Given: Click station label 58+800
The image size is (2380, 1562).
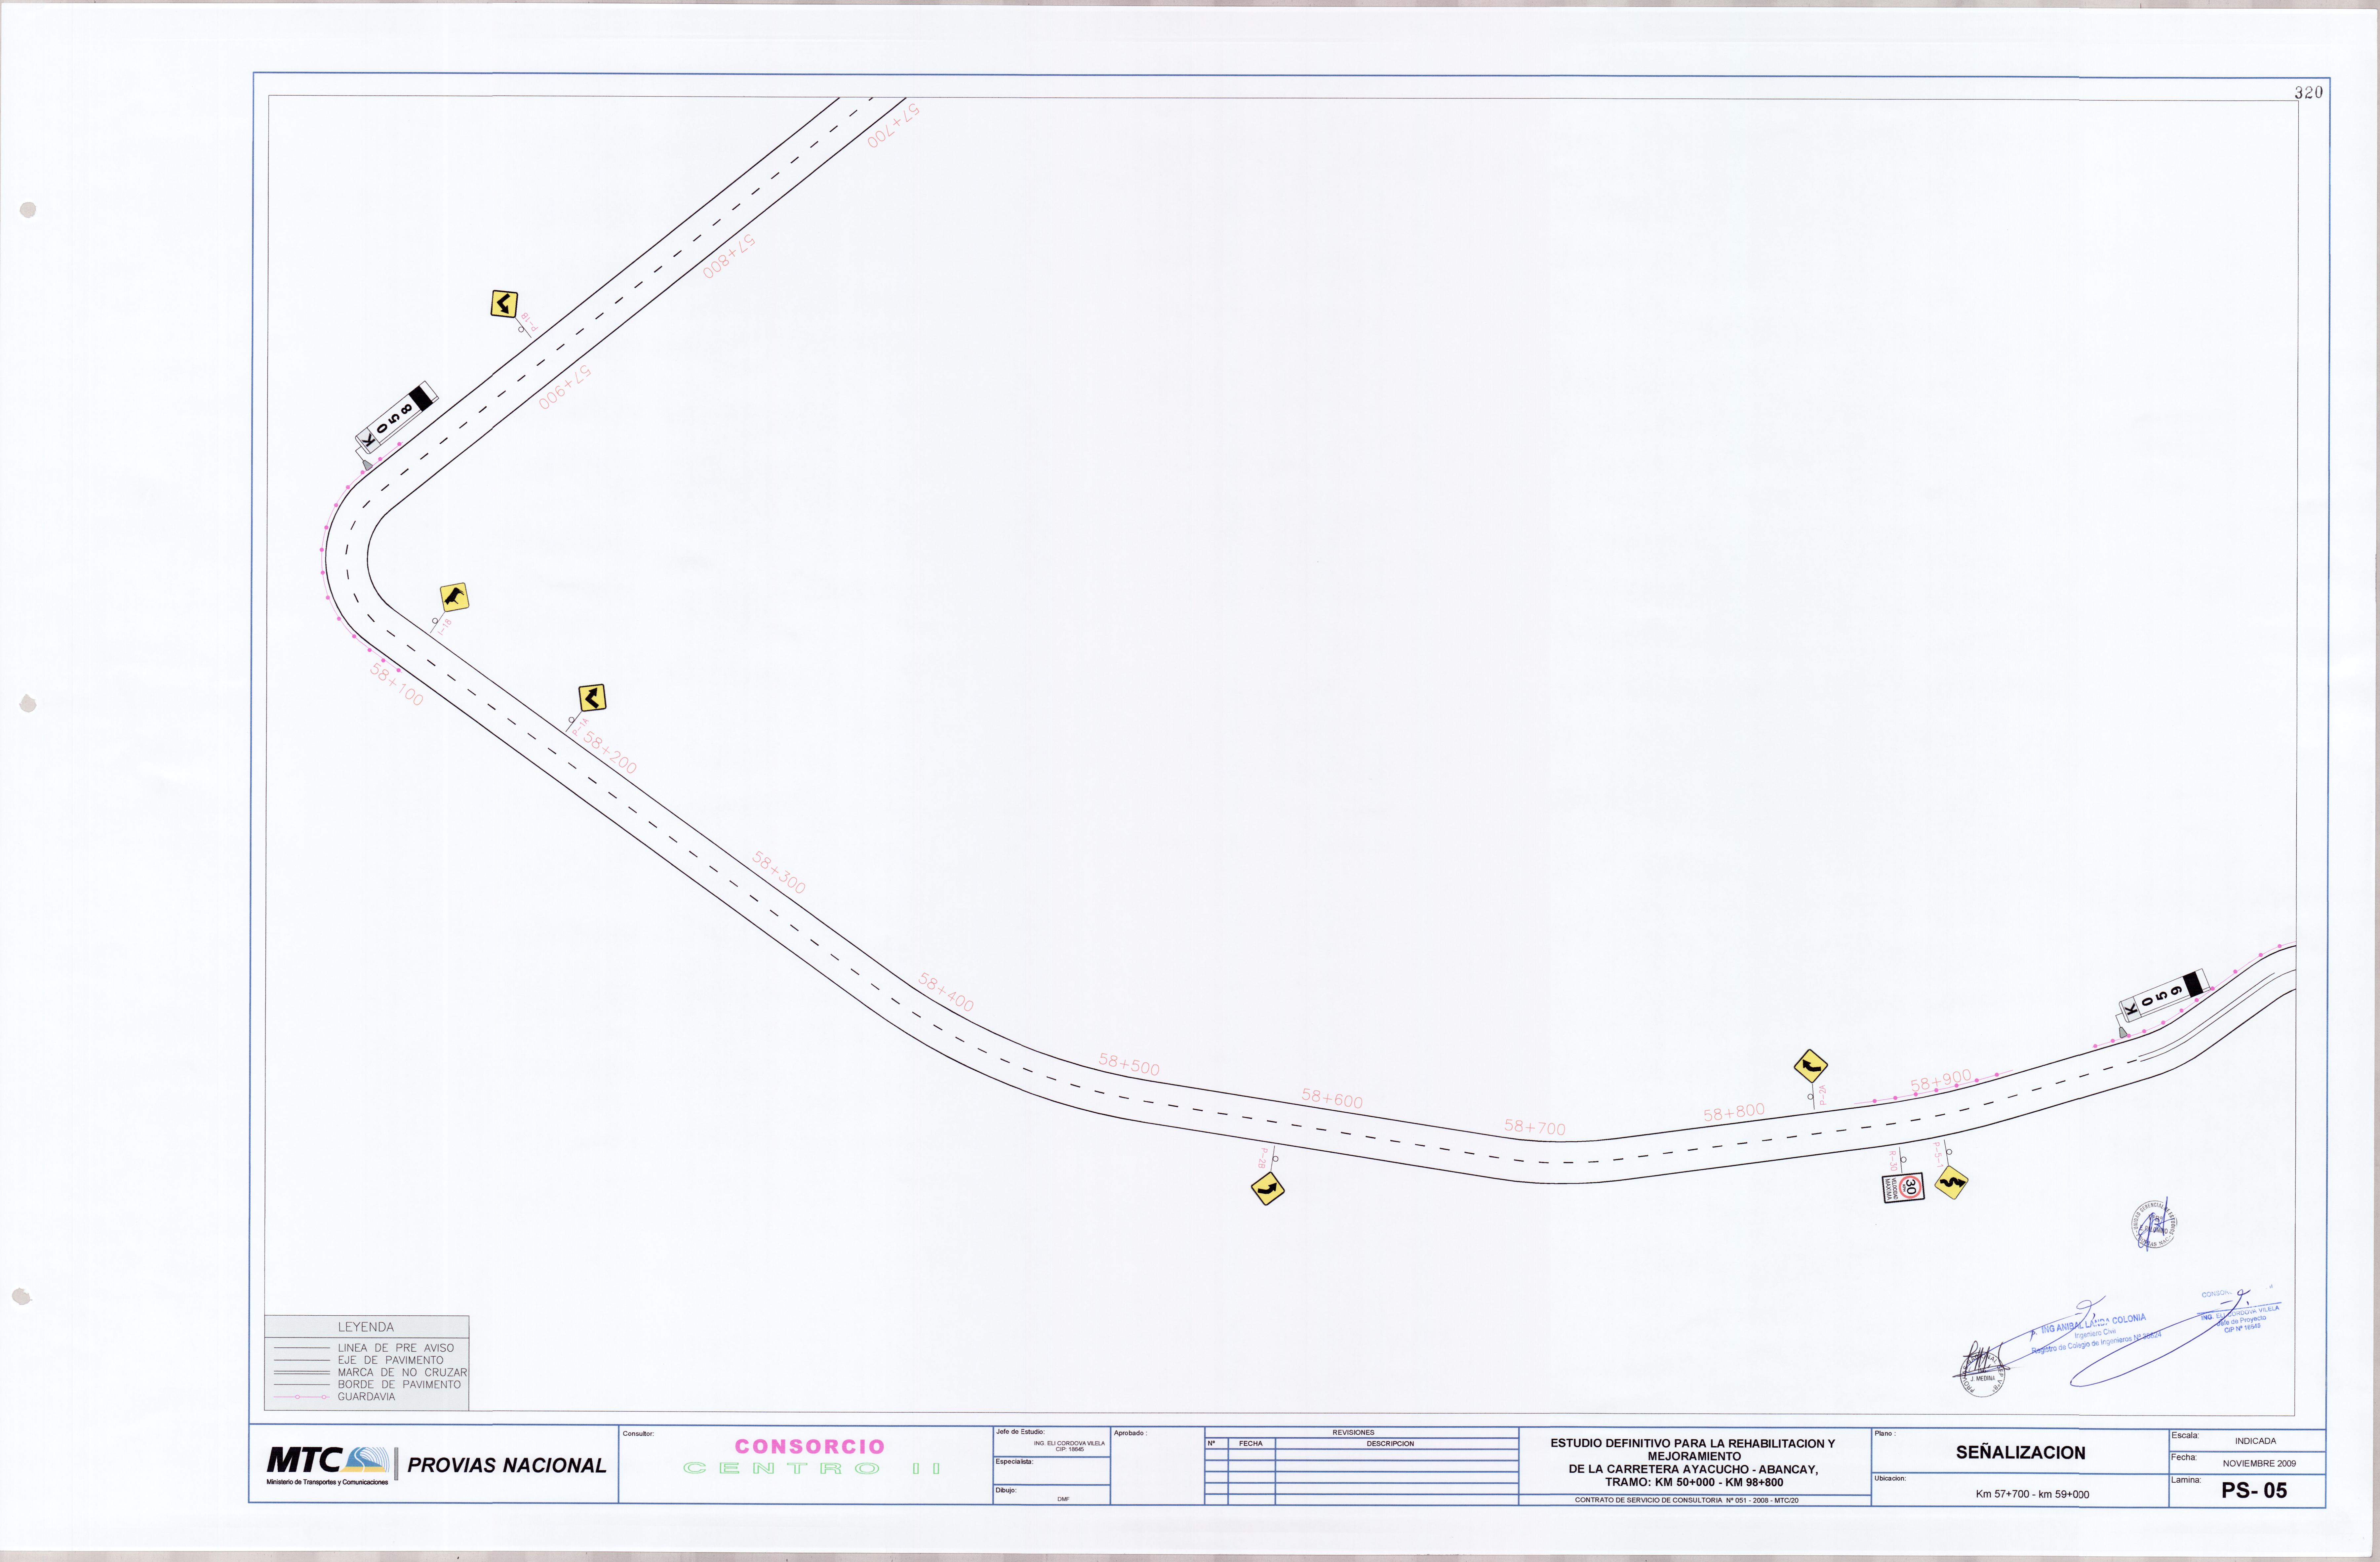Looking at the screenshot, I should click(x=1734, y=1112).
